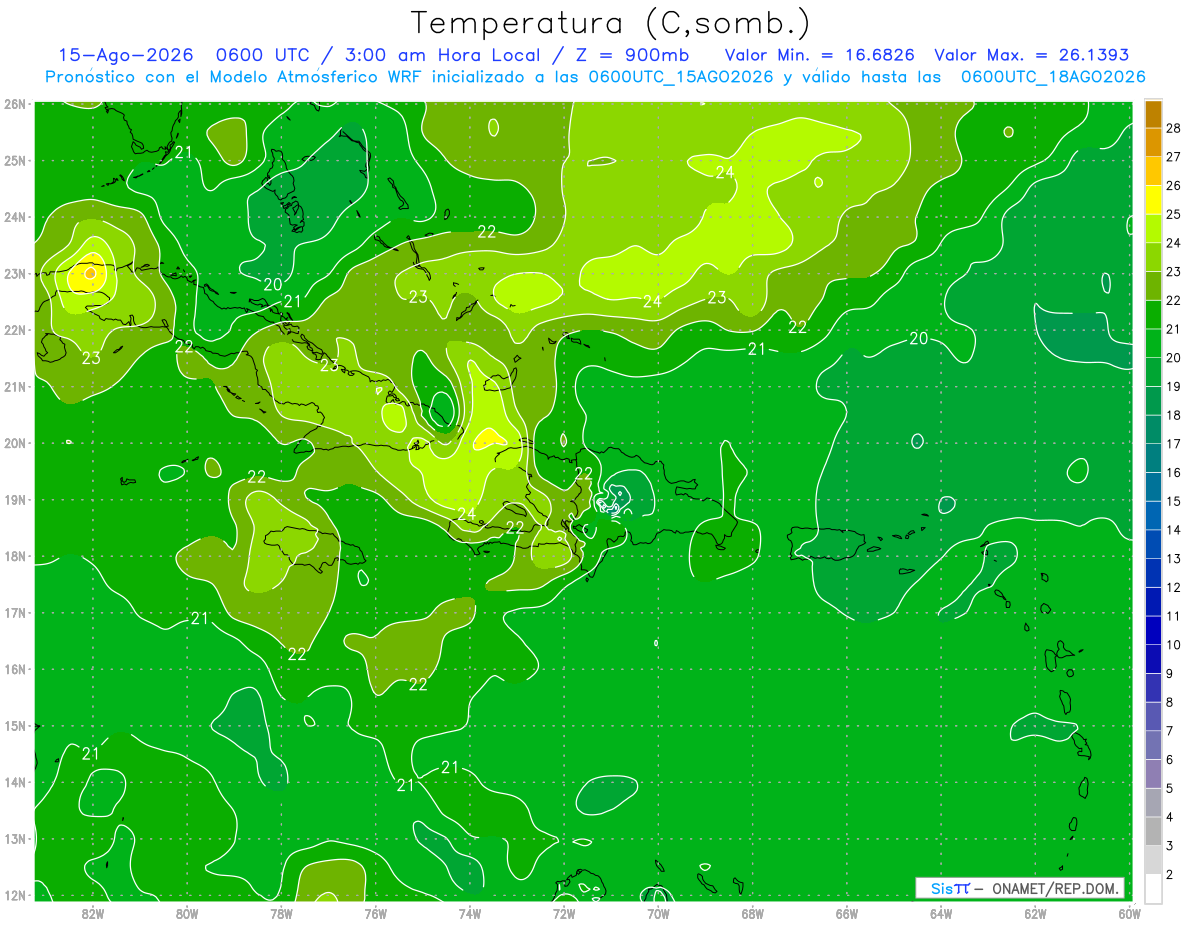Click the '72W' longitude axis label
Screen dimensions: 1200x927
tap(564, 913)
